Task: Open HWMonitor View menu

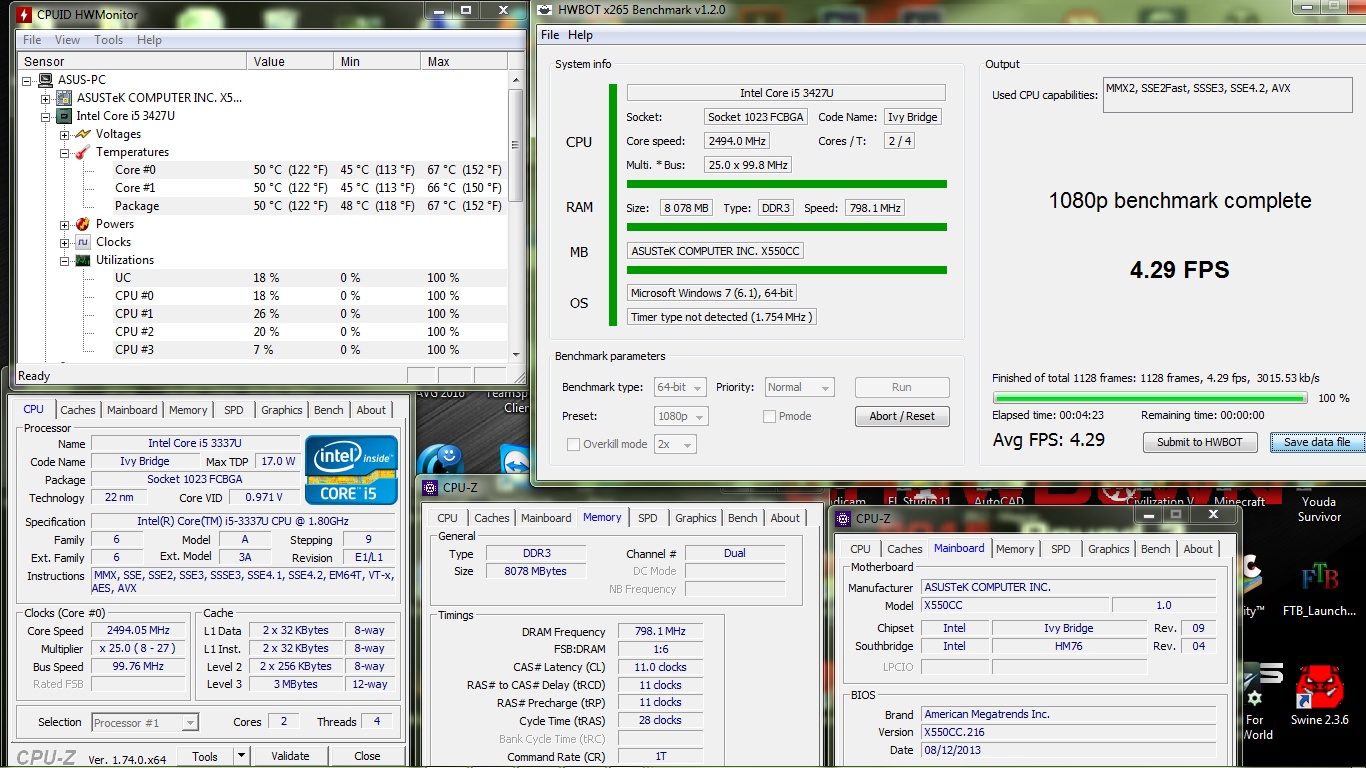Action: coord(67,40)
